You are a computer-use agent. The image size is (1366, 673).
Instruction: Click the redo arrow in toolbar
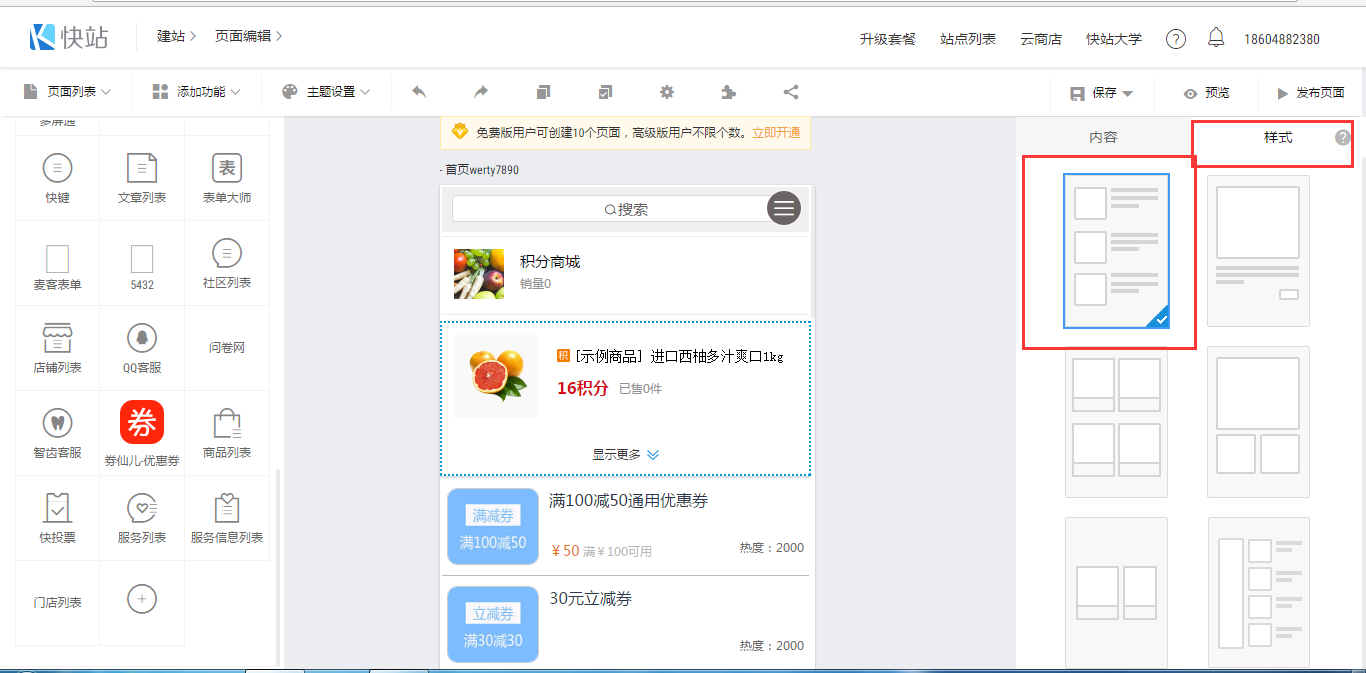coord(481,92)
